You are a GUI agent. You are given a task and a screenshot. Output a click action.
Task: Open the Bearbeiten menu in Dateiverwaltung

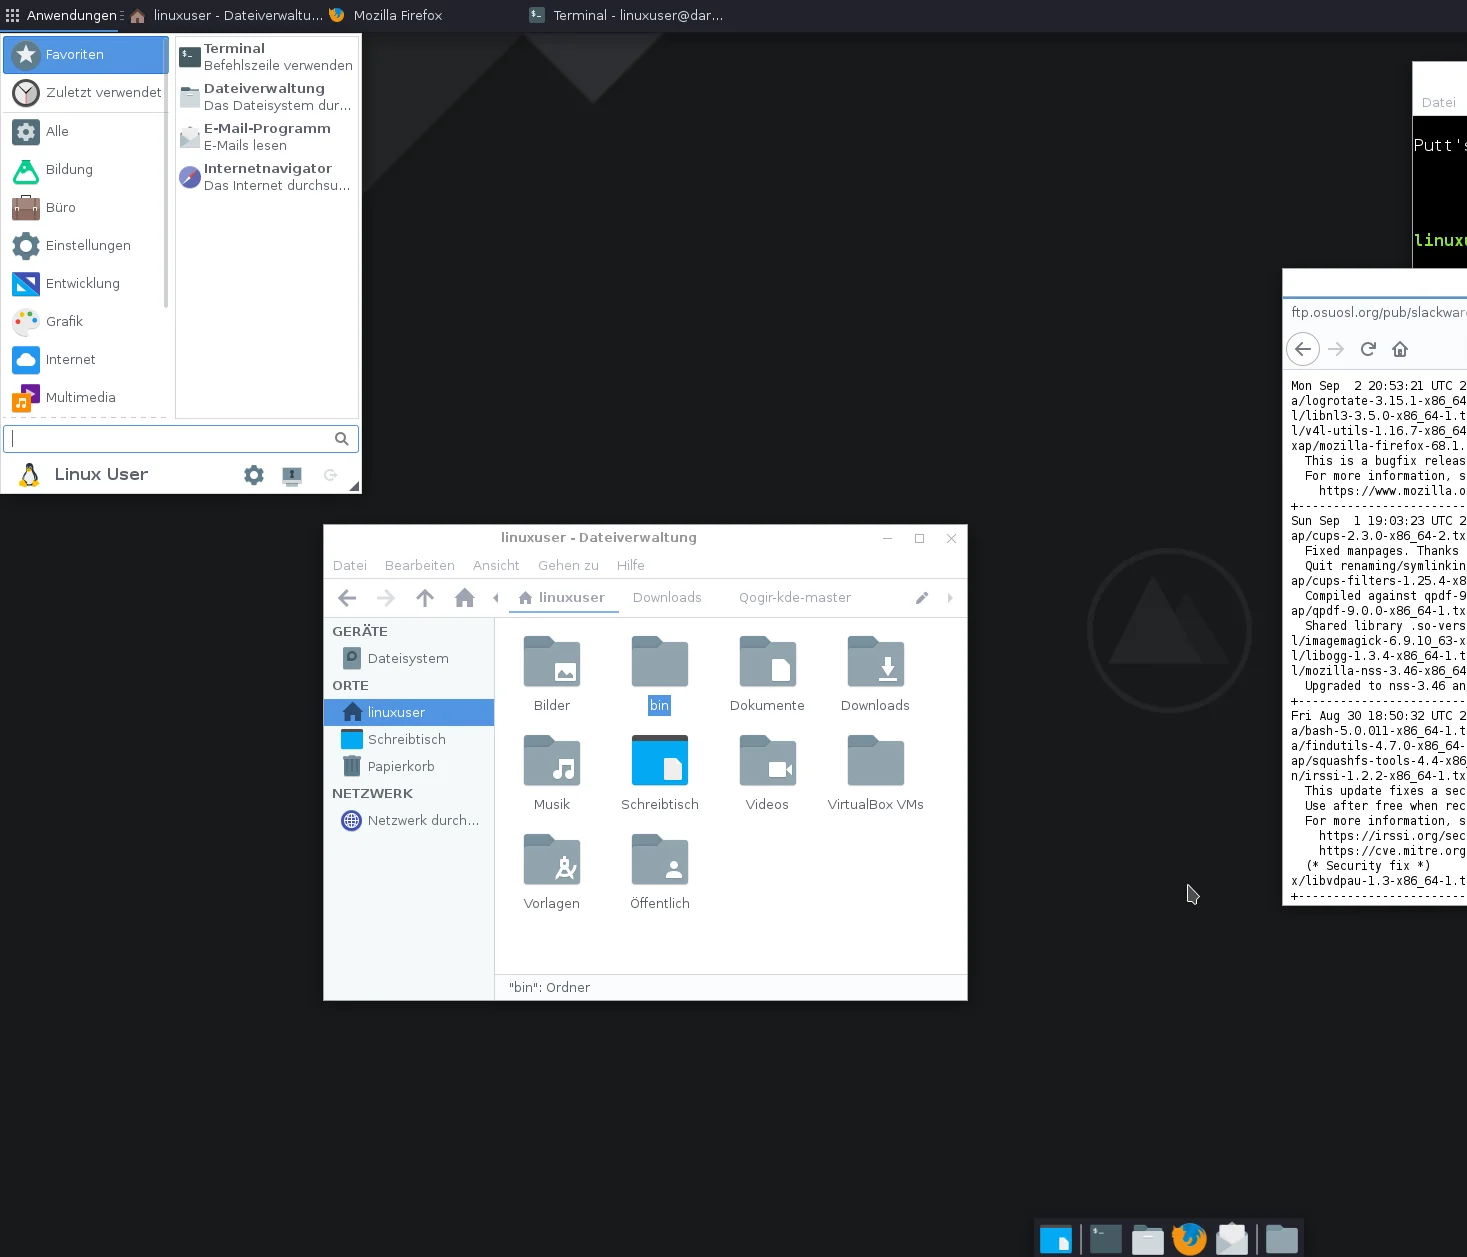click(420, 566)
